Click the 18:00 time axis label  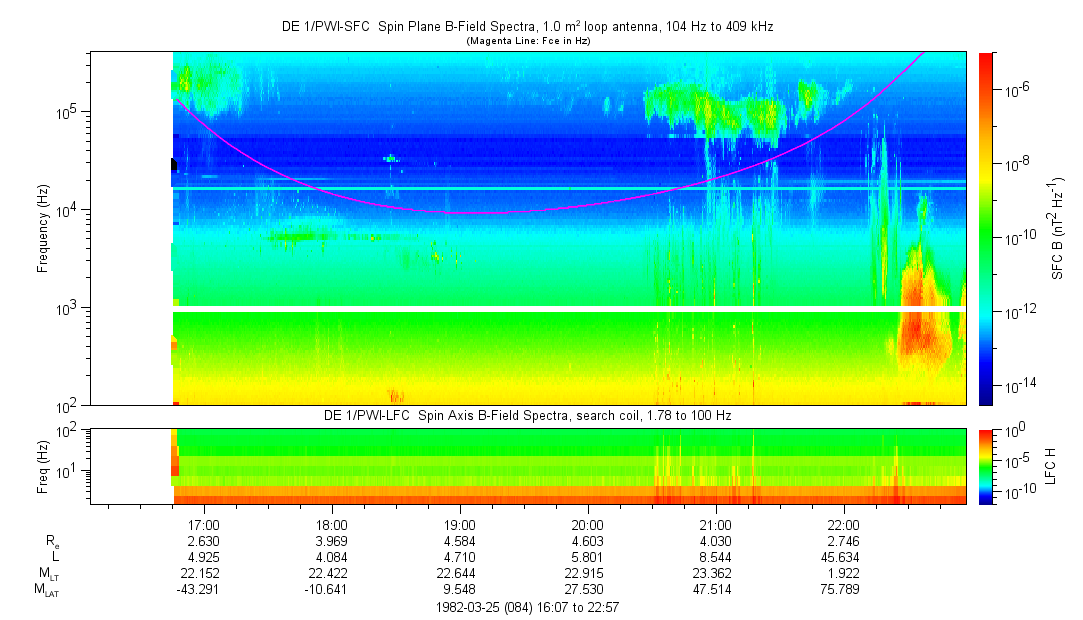coord(332,525)
